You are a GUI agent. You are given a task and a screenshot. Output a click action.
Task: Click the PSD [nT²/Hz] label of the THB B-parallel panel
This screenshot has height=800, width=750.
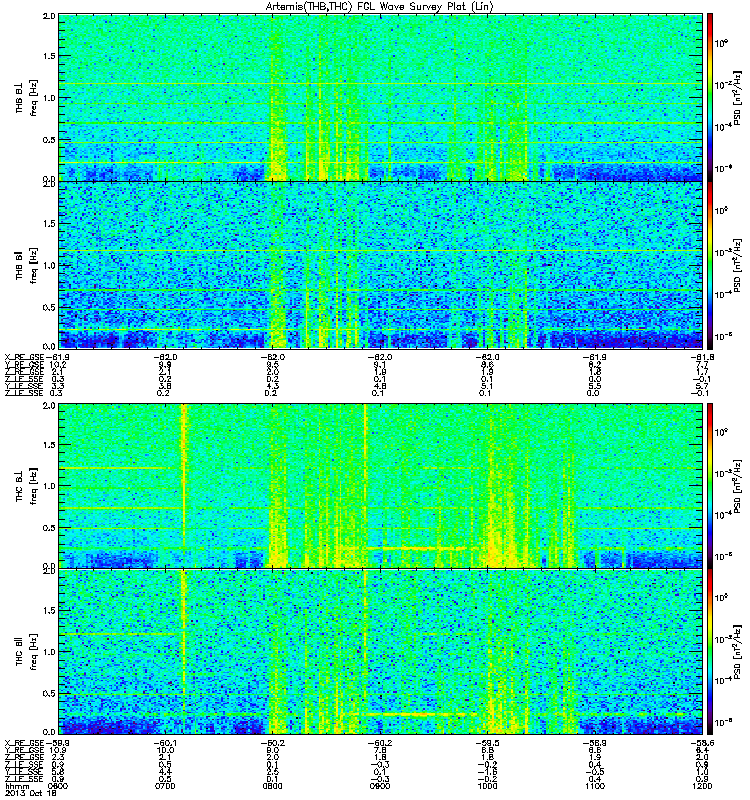click(x=737, y=265)
